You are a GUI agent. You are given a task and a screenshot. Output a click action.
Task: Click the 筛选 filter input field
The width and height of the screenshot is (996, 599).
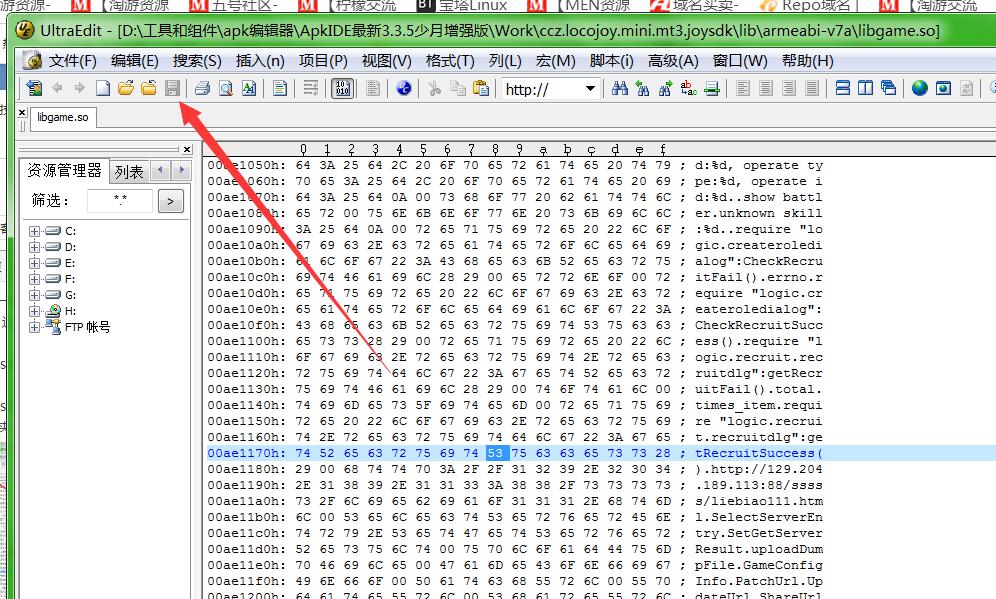click(120, 201)
